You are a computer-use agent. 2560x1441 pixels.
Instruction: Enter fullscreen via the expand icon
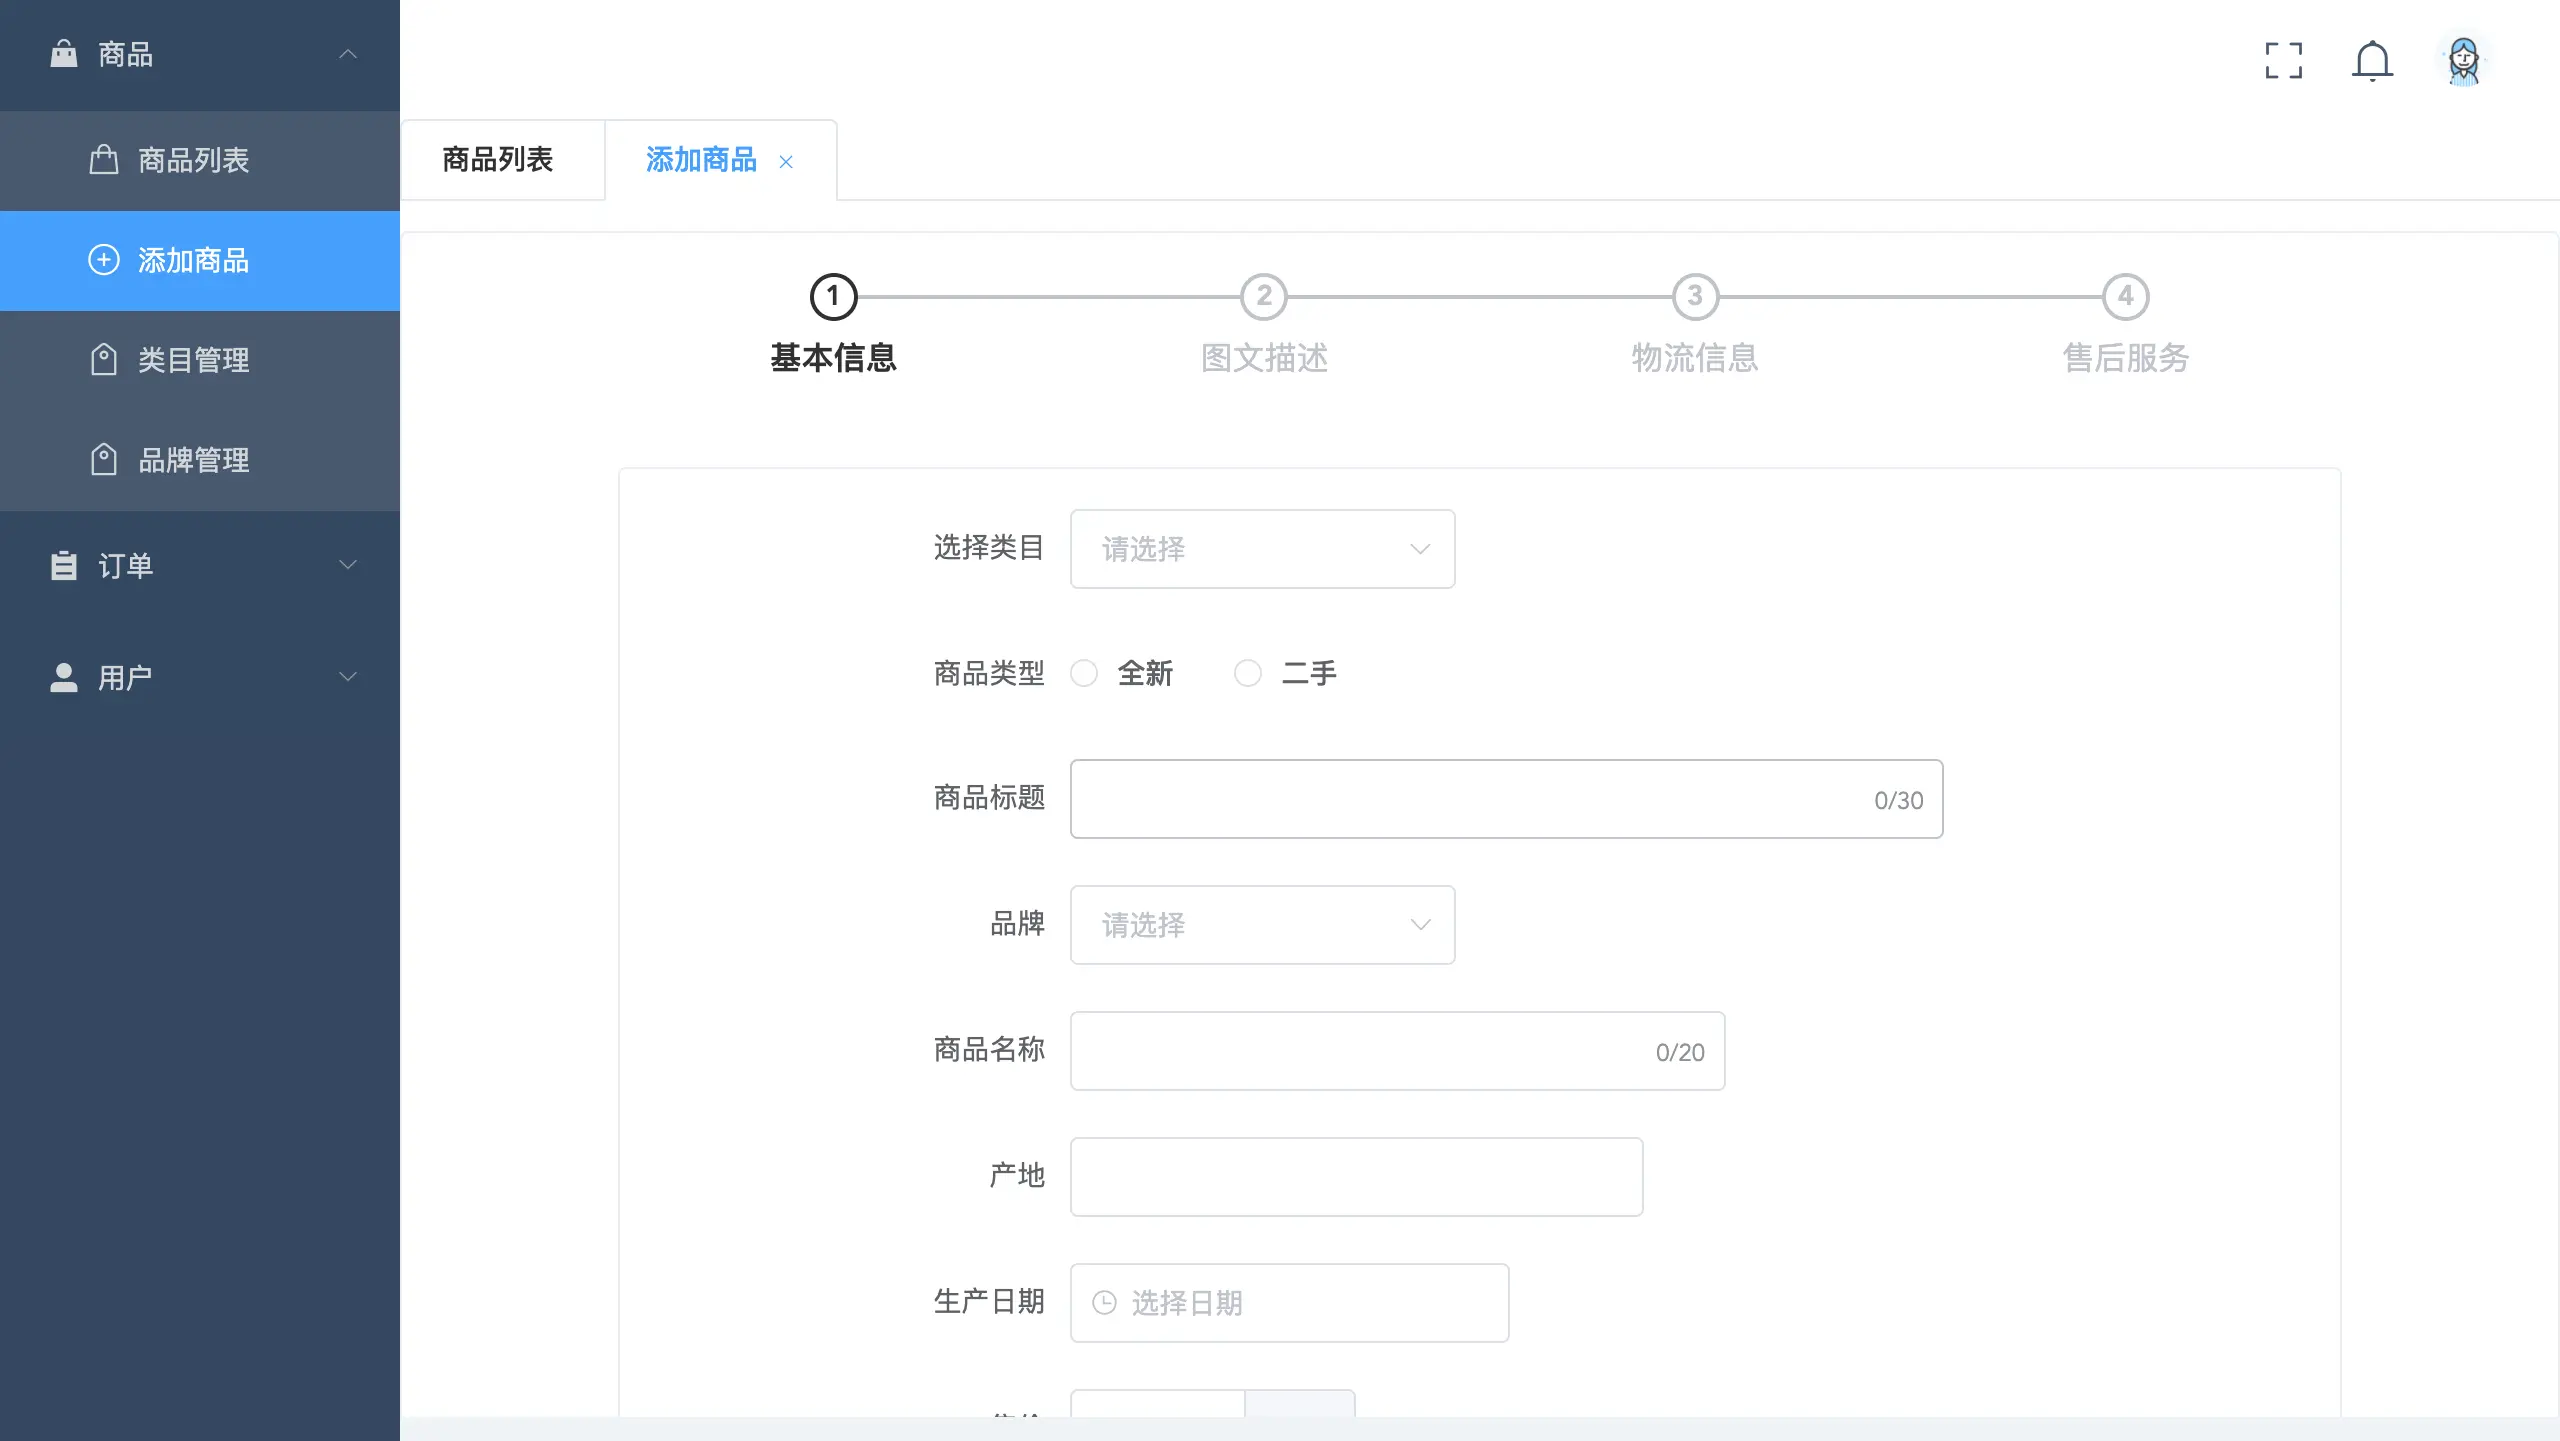(x=2284, y=61)
